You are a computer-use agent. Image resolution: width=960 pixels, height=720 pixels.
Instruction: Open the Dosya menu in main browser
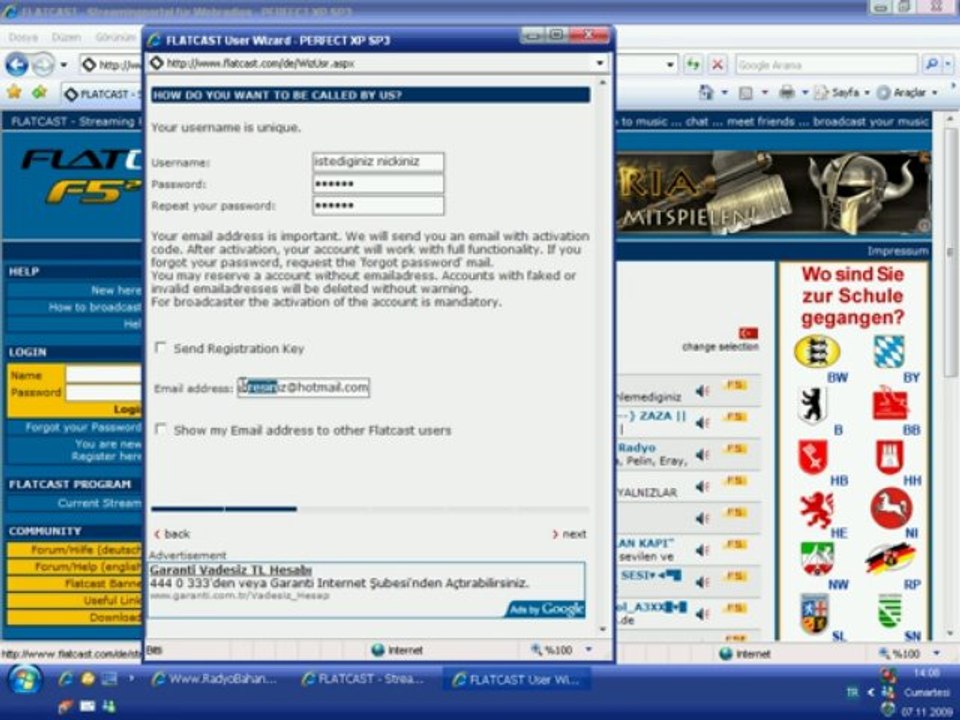23,37
